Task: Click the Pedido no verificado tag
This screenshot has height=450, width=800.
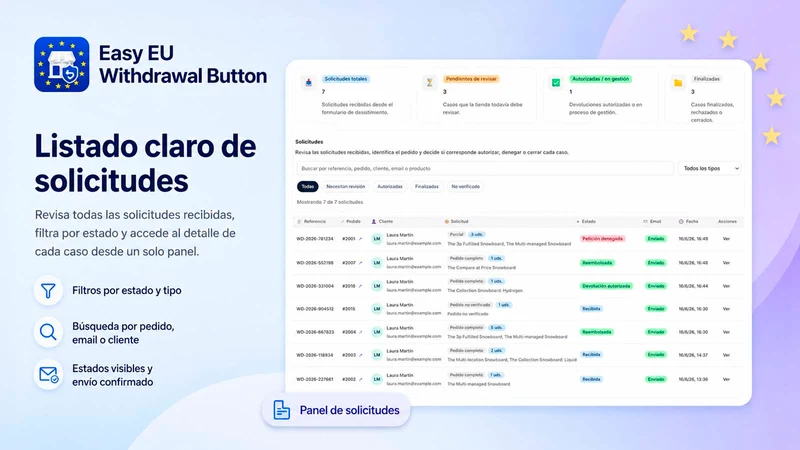Action: pyautogui.click(x=470, y=305)
